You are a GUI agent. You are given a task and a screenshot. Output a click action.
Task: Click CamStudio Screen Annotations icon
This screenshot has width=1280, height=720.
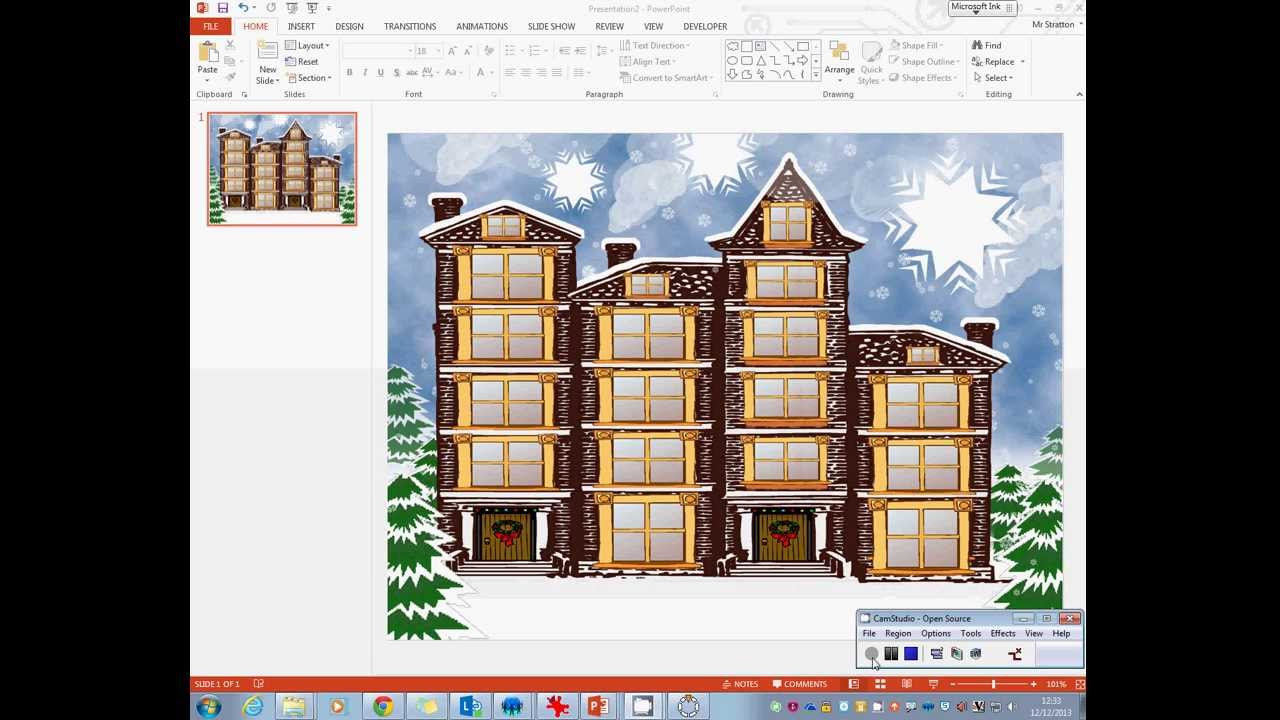957,654
